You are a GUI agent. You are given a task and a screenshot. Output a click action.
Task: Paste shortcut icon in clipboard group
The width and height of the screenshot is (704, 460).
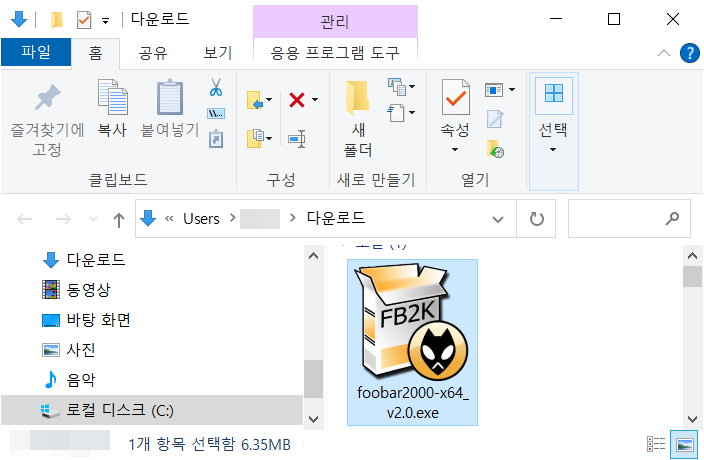[216, 139]
